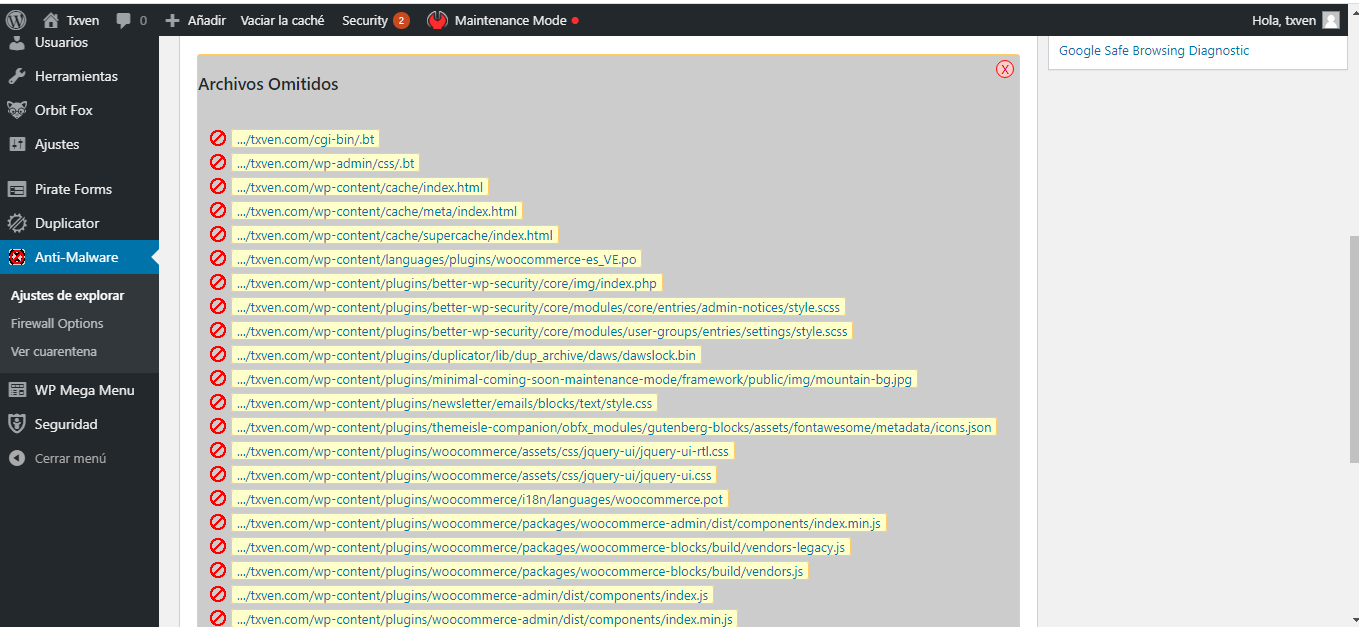
Task: Open the comments bubble icon
Action: tap(124, 20)
